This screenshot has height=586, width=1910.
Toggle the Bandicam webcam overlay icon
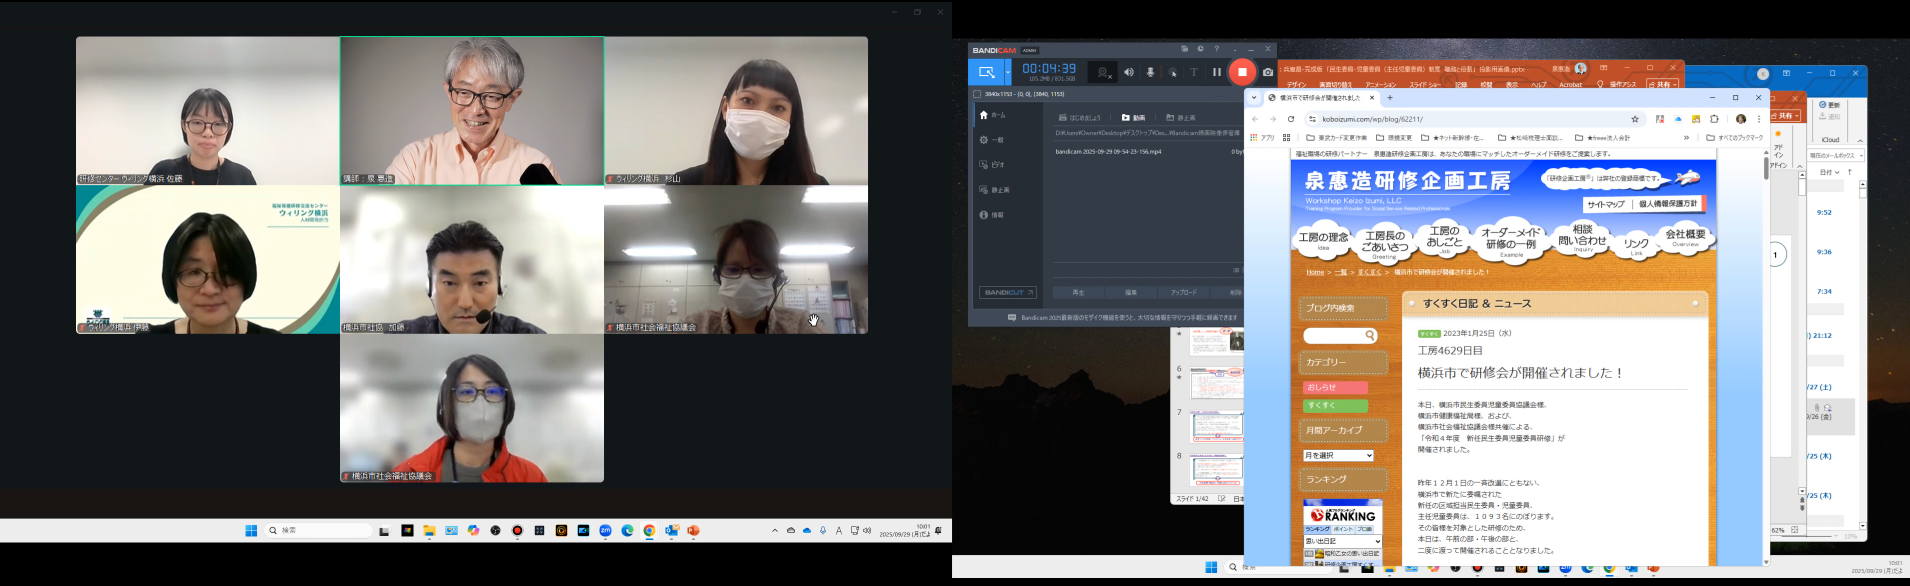(1103, 72)
